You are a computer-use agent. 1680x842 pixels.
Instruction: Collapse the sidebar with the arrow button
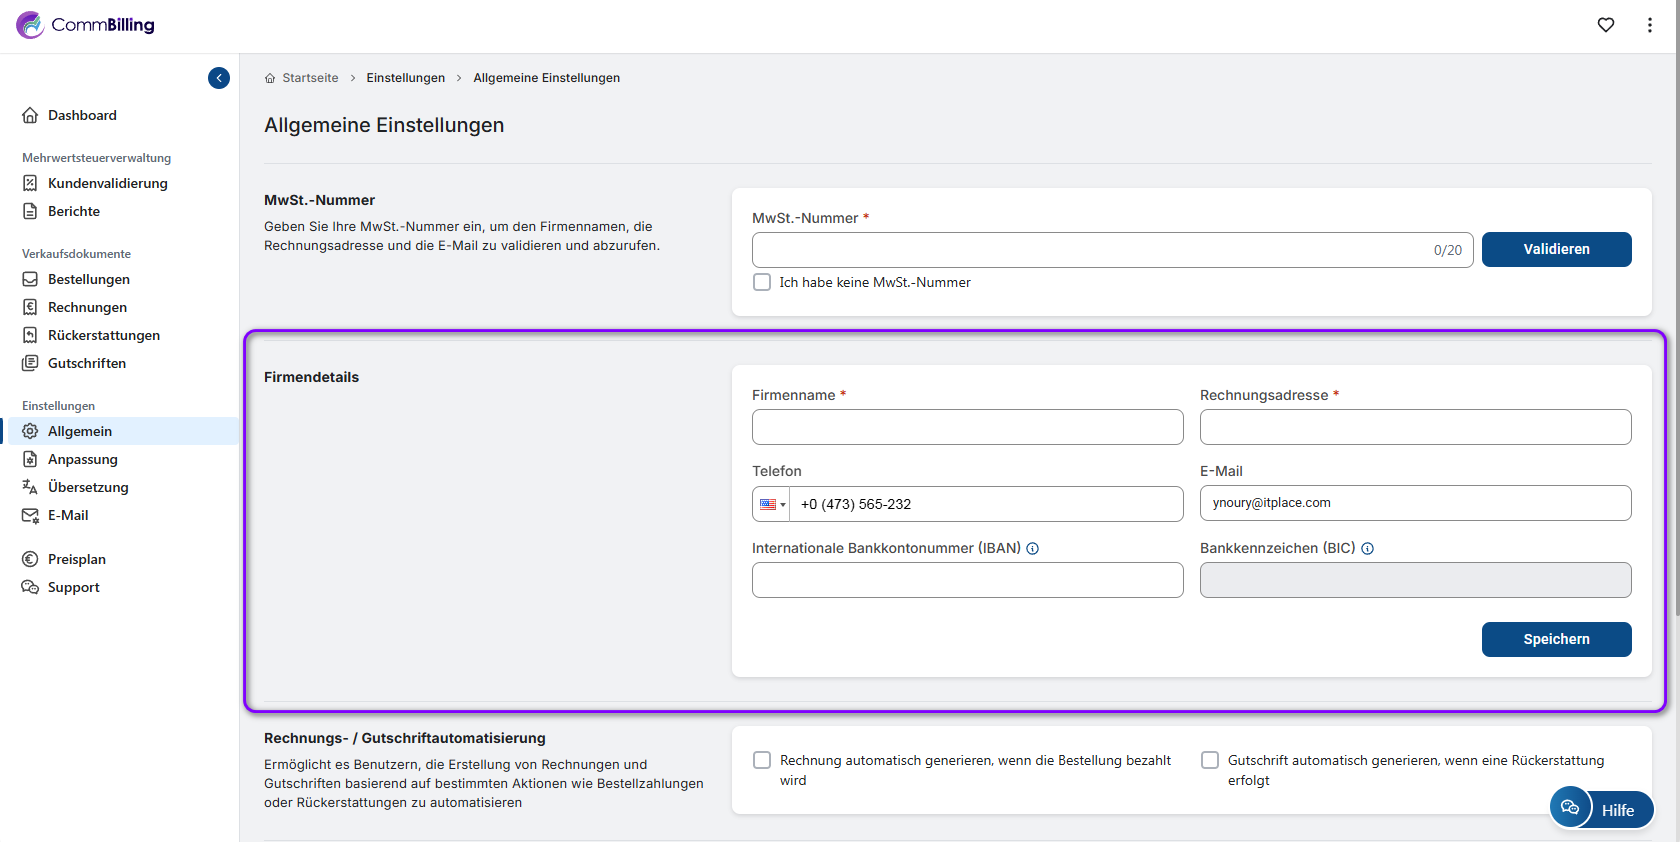[219, 78]
